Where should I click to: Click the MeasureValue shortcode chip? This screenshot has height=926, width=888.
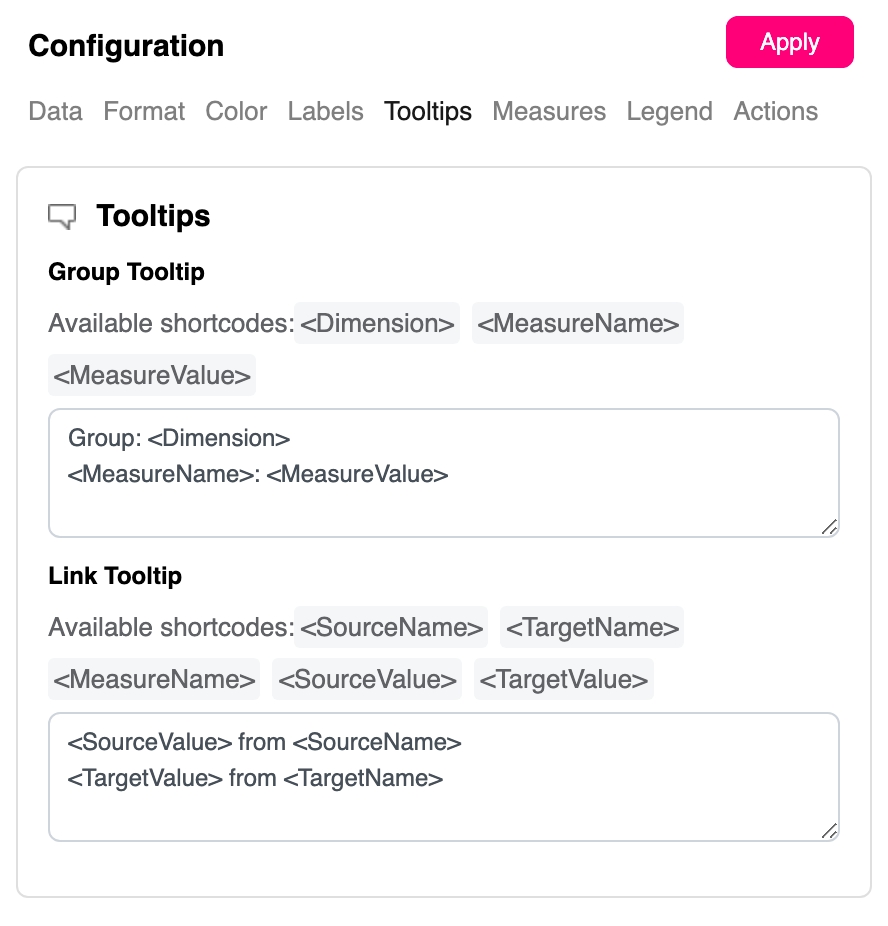(x=152, y=375)
